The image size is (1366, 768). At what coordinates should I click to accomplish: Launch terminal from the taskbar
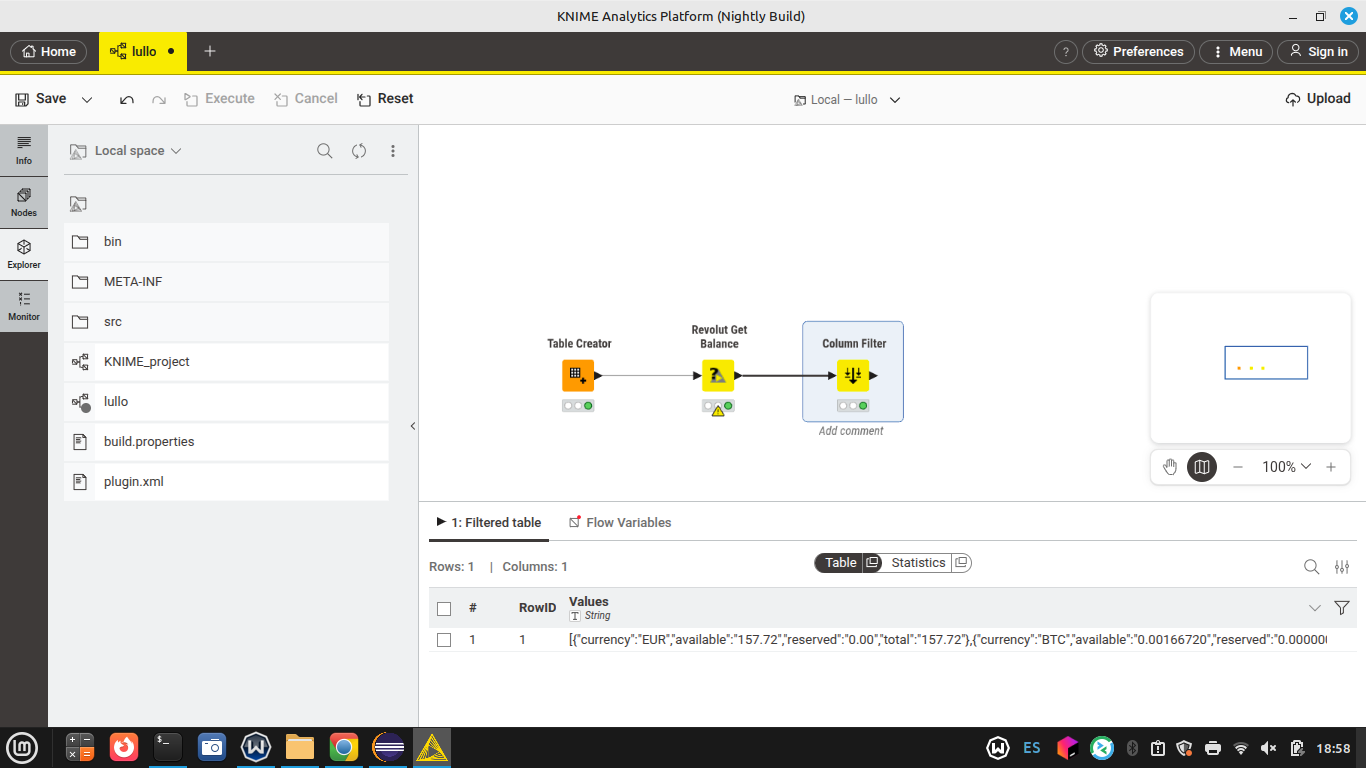[x=168, y=747]
